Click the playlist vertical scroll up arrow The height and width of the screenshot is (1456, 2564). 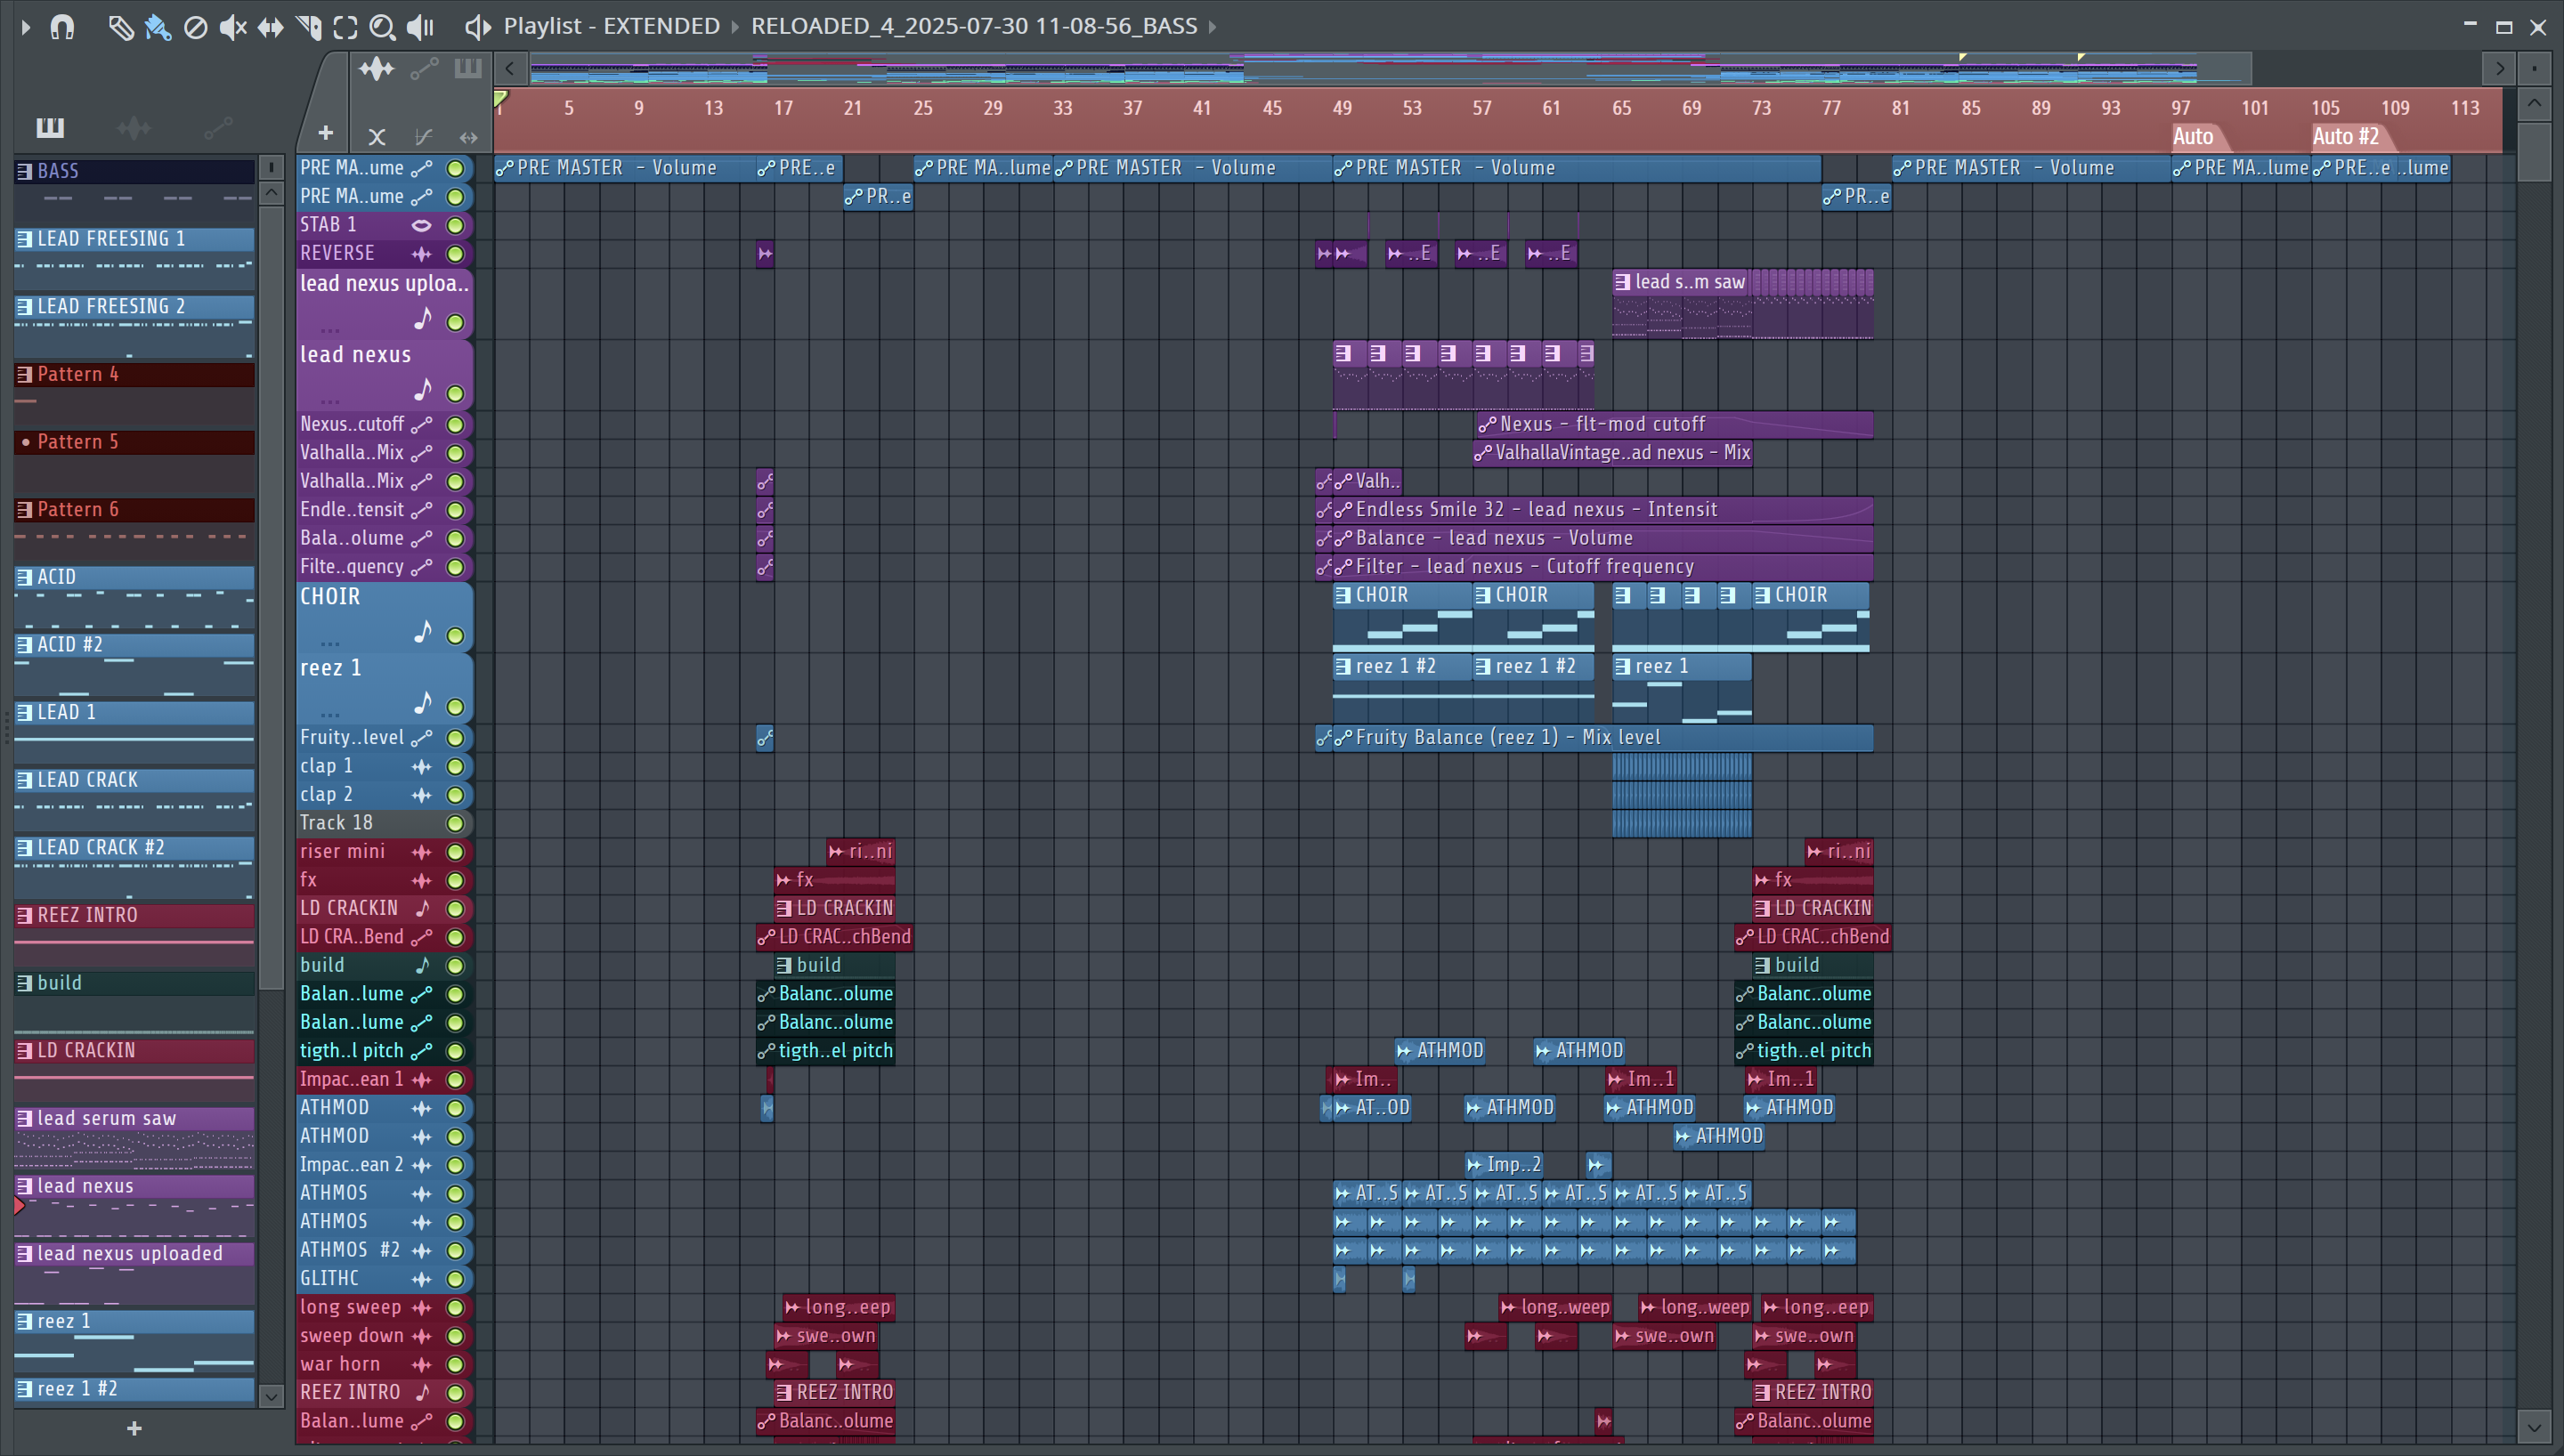click(x=2533, y=103)
